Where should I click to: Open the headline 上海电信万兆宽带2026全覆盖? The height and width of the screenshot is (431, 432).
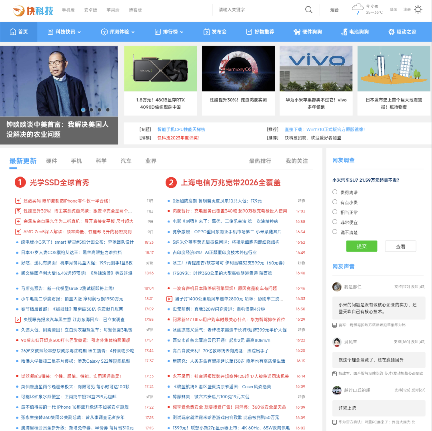(230, 183)
